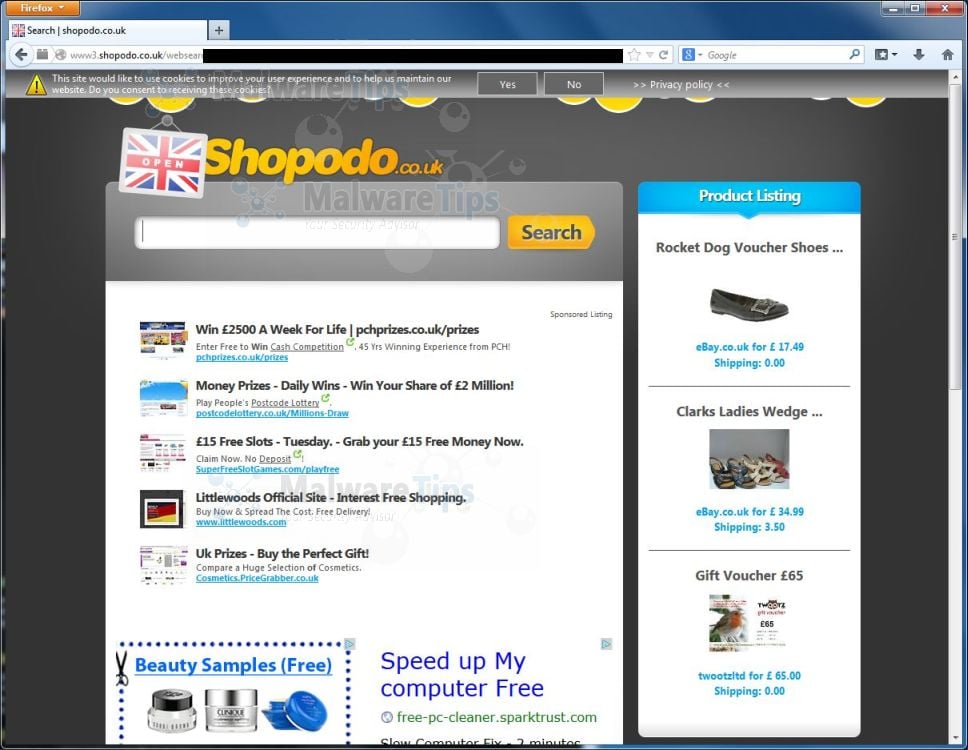Open Littlewoods listing thumbnail
Viewport: 968px width, 750px height.
162,509
